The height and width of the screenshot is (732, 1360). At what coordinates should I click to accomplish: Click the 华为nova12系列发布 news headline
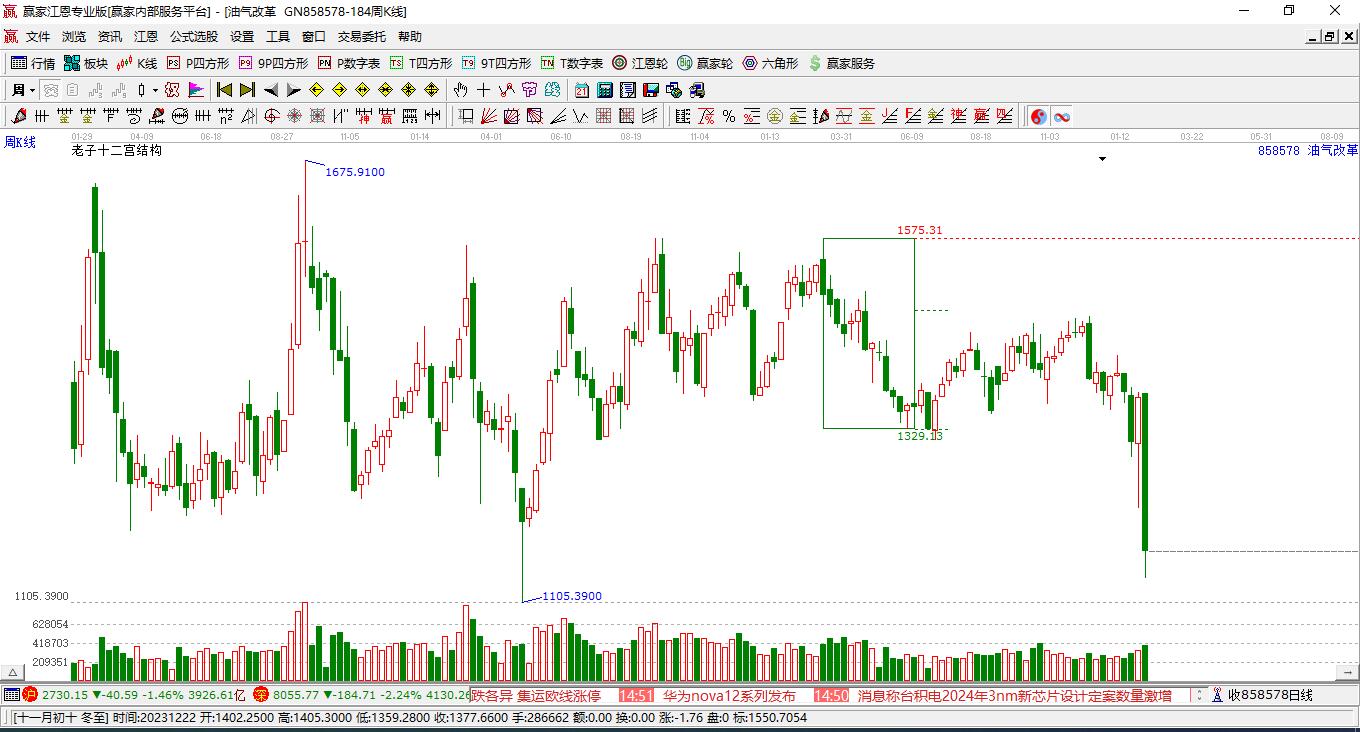click(x=729, y=695)
